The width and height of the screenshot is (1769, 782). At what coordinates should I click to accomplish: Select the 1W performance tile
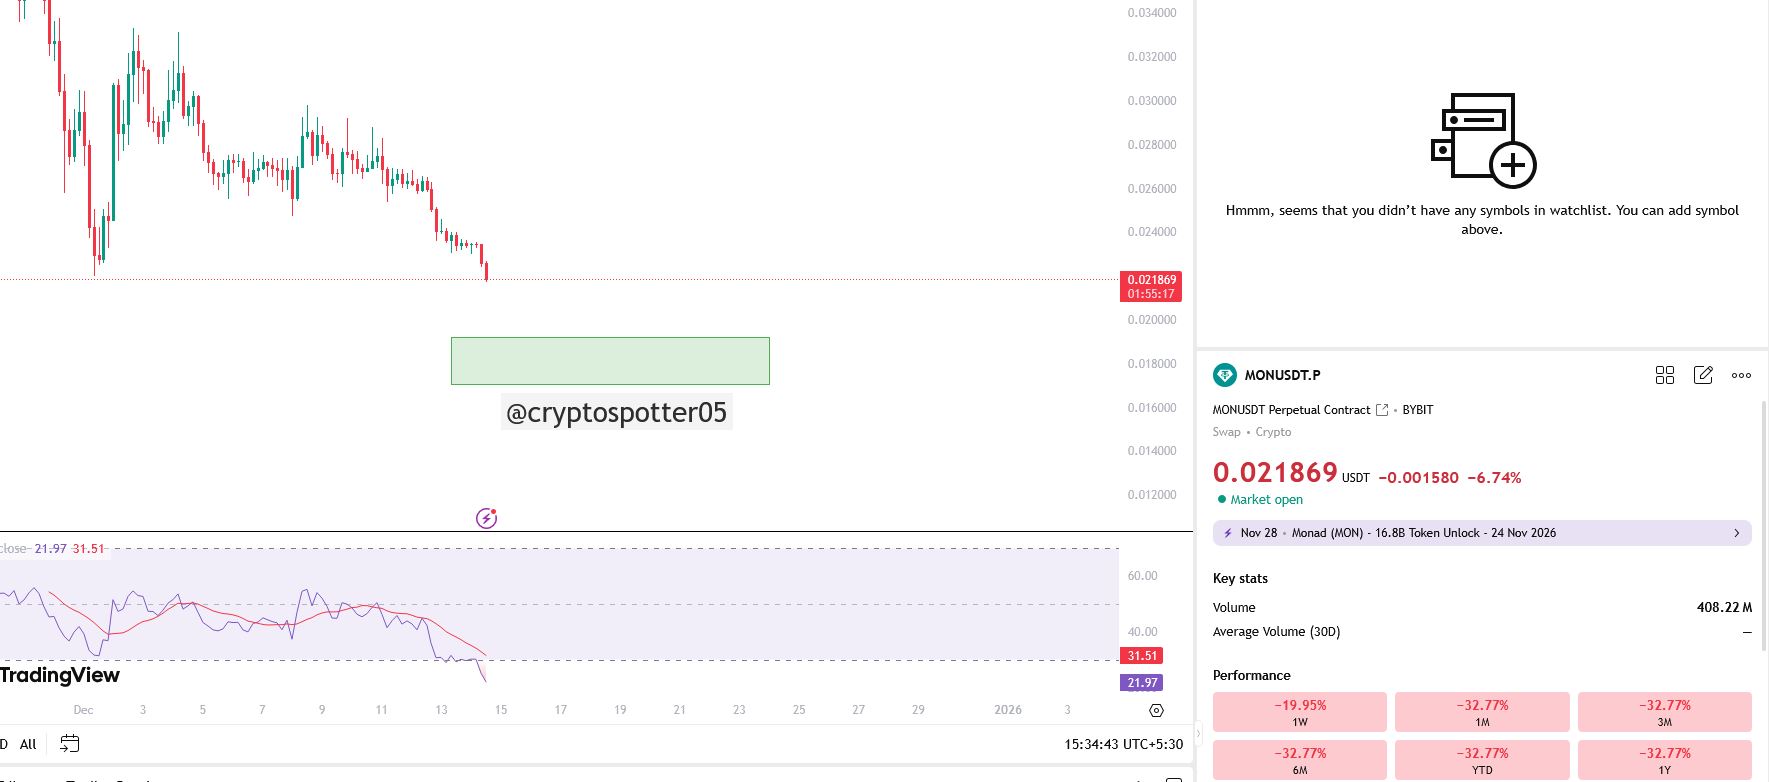pyautogui.click(x=1300, y=712)
